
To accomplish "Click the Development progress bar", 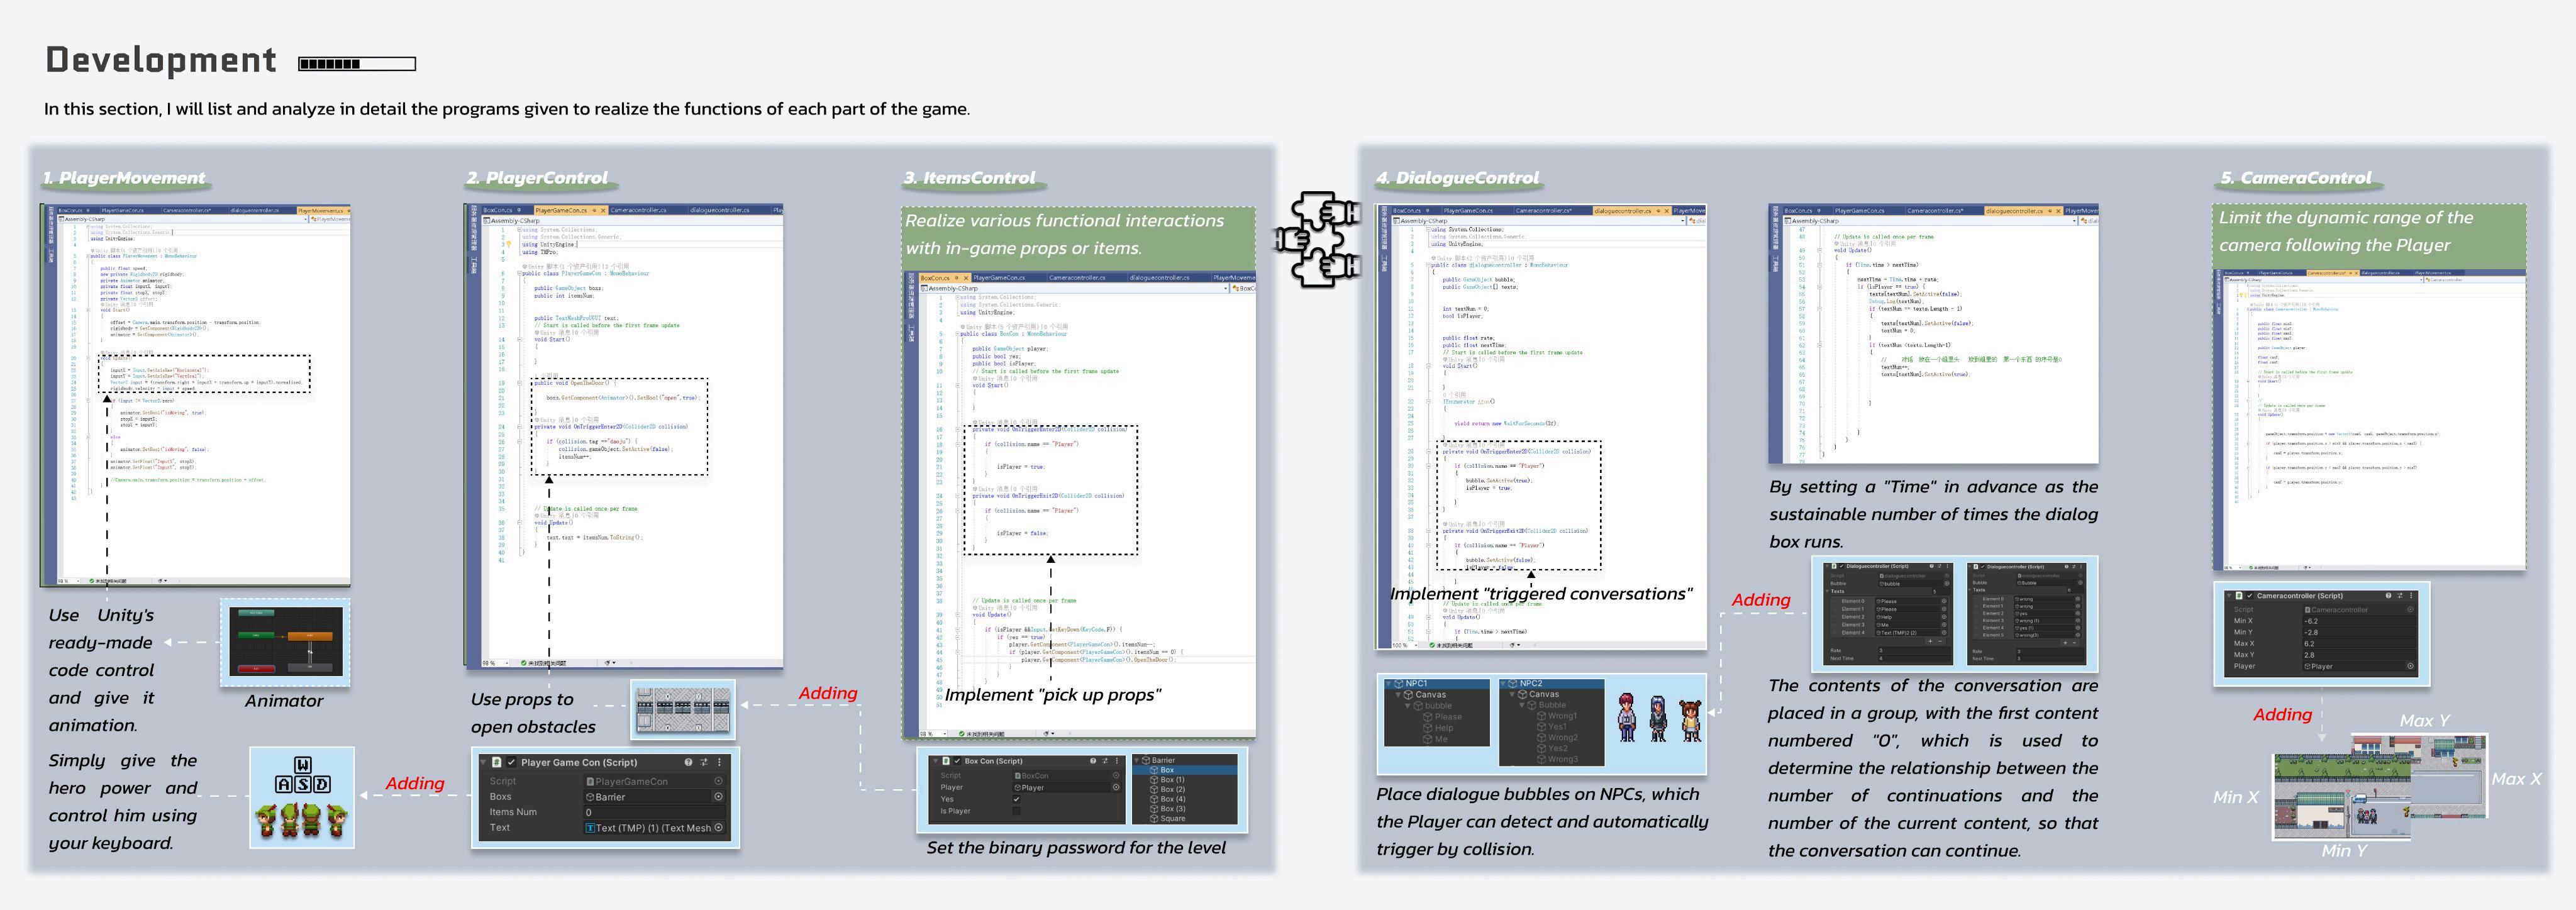I will tap(357, 64).
